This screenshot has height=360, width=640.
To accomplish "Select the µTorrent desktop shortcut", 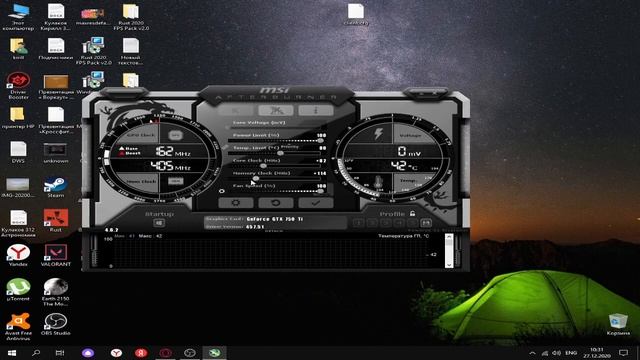I will pyautogui.click(x=18, y=289).
